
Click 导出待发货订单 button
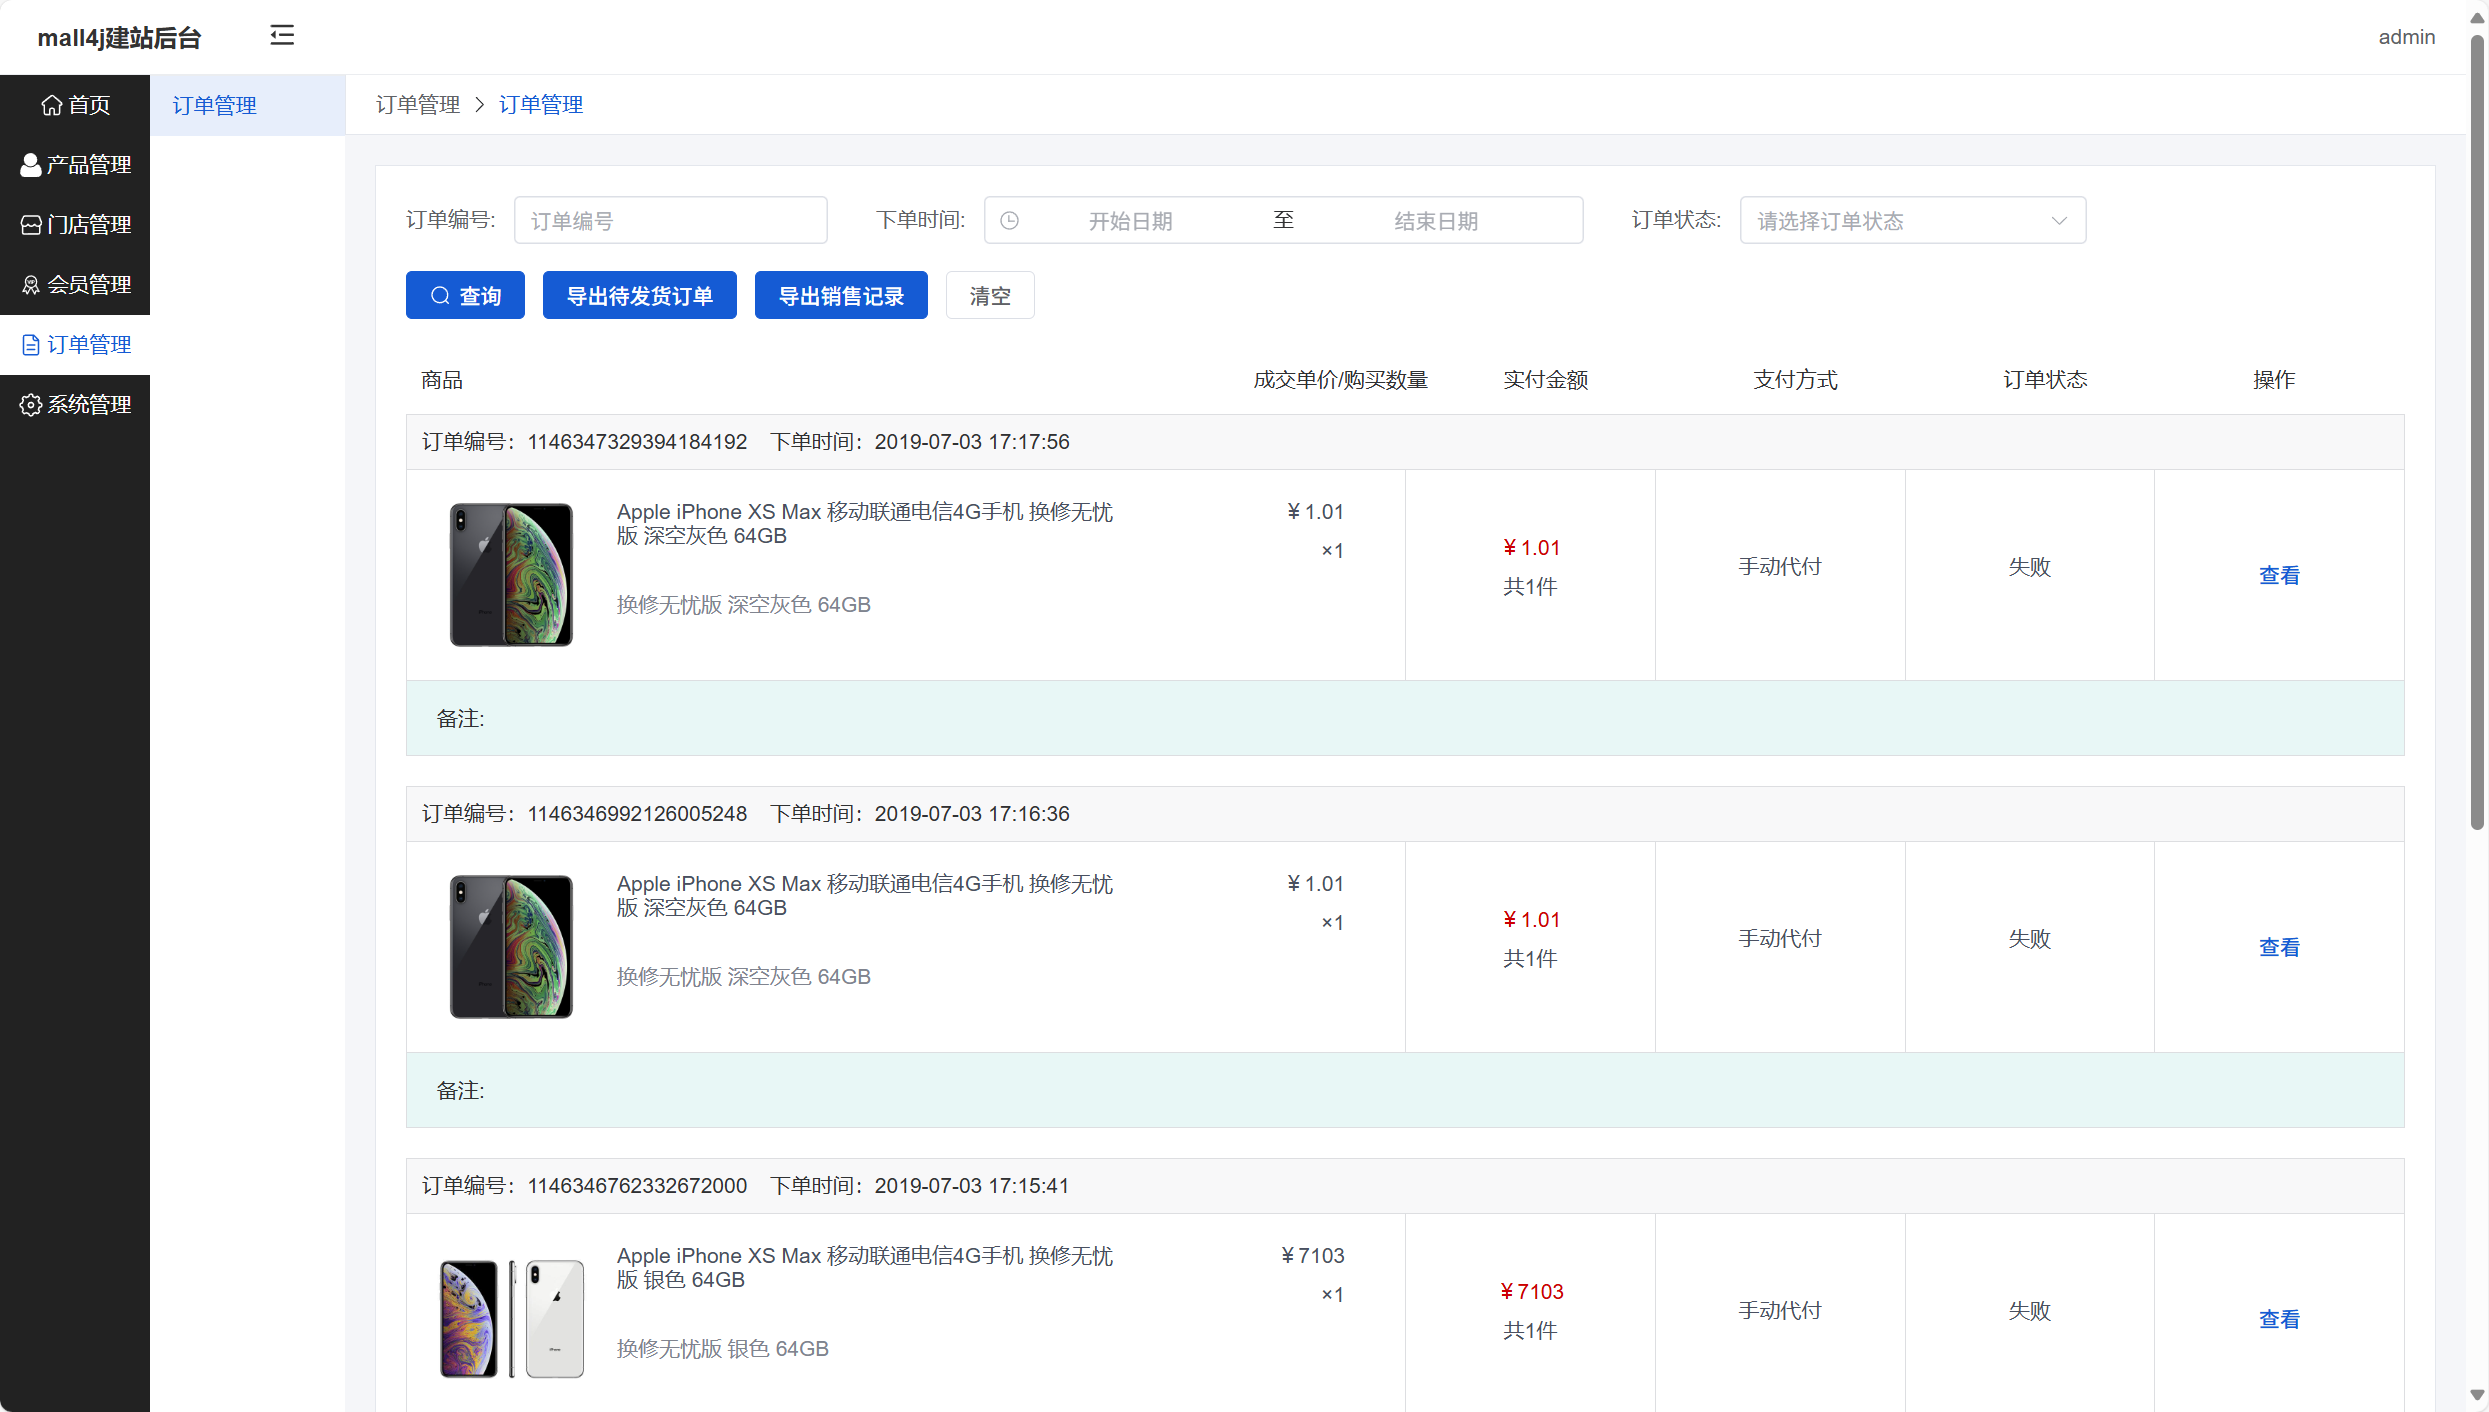639,296
